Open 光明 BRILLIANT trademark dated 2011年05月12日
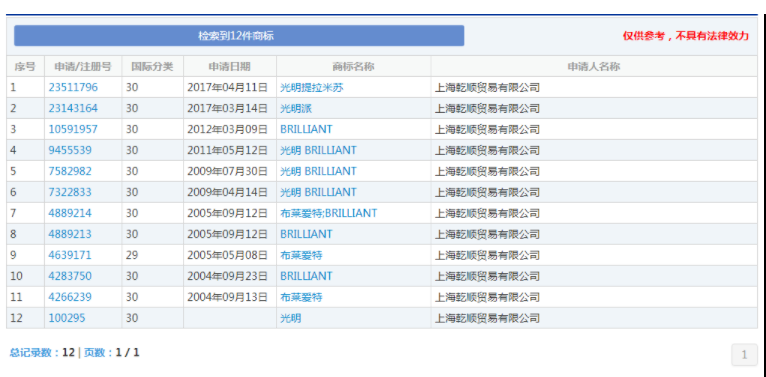Viewport: 766px width, 377px height. coord(318,150)
